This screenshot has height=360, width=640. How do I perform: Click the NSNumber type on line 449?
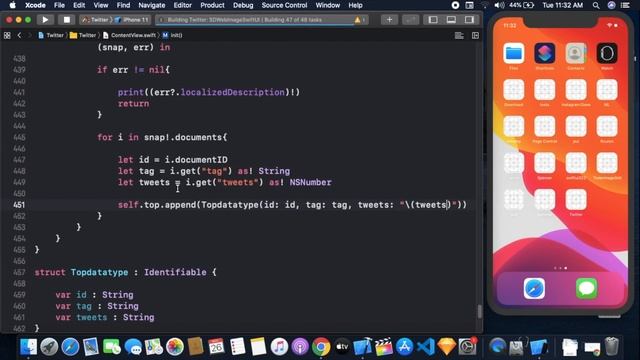click(310, 182)
